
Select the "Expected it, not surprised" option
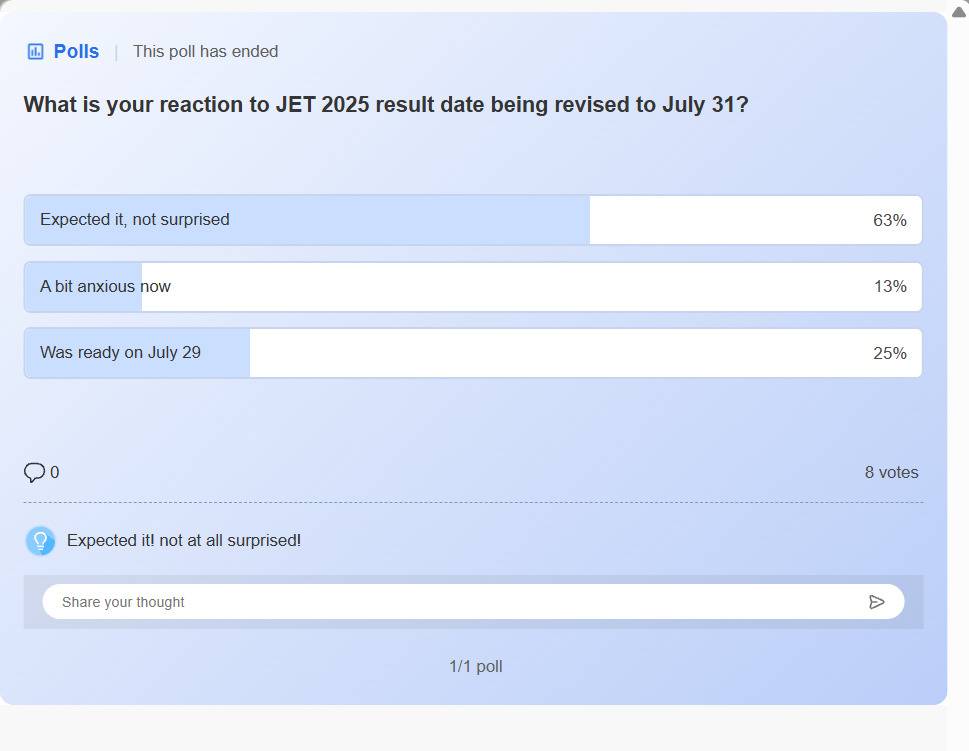[135, 220]
